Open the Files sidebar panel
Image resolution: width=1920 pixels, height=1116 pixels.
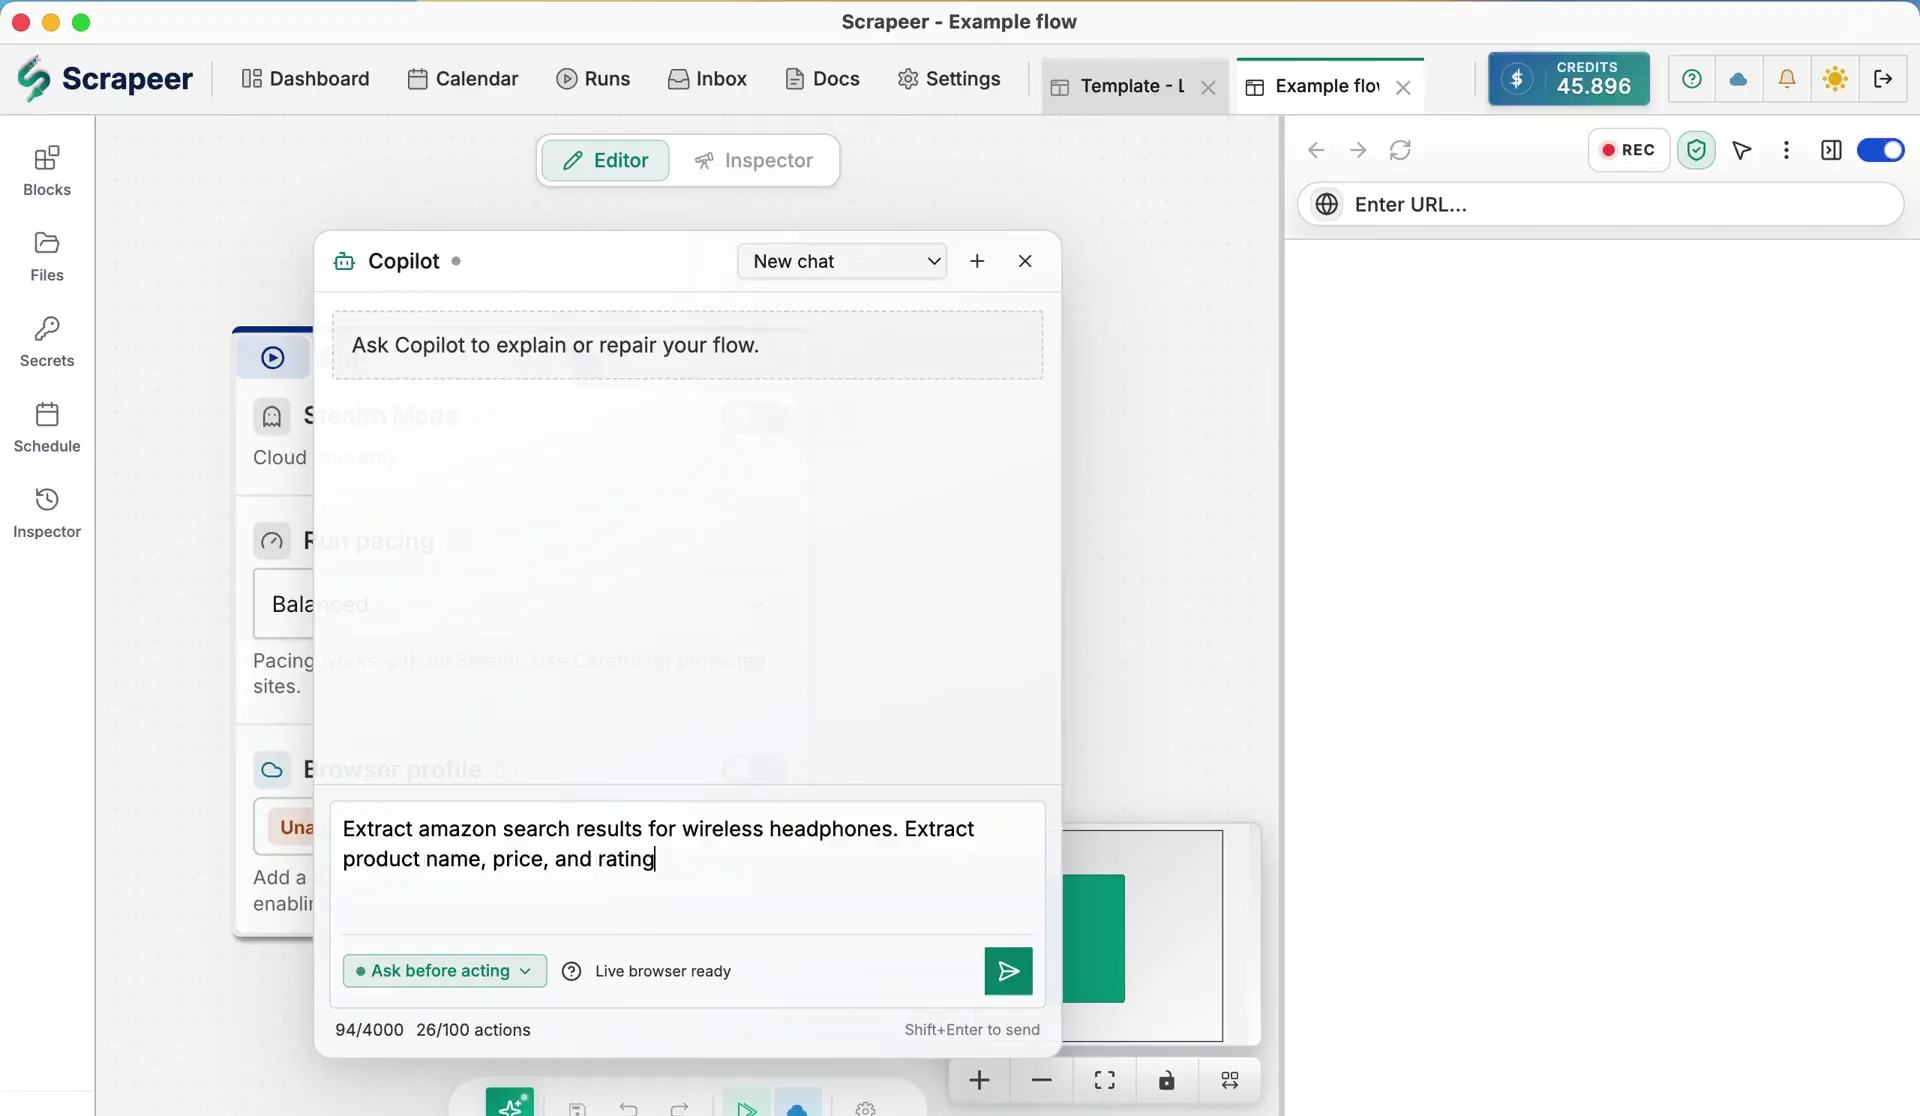pos(47,256)
